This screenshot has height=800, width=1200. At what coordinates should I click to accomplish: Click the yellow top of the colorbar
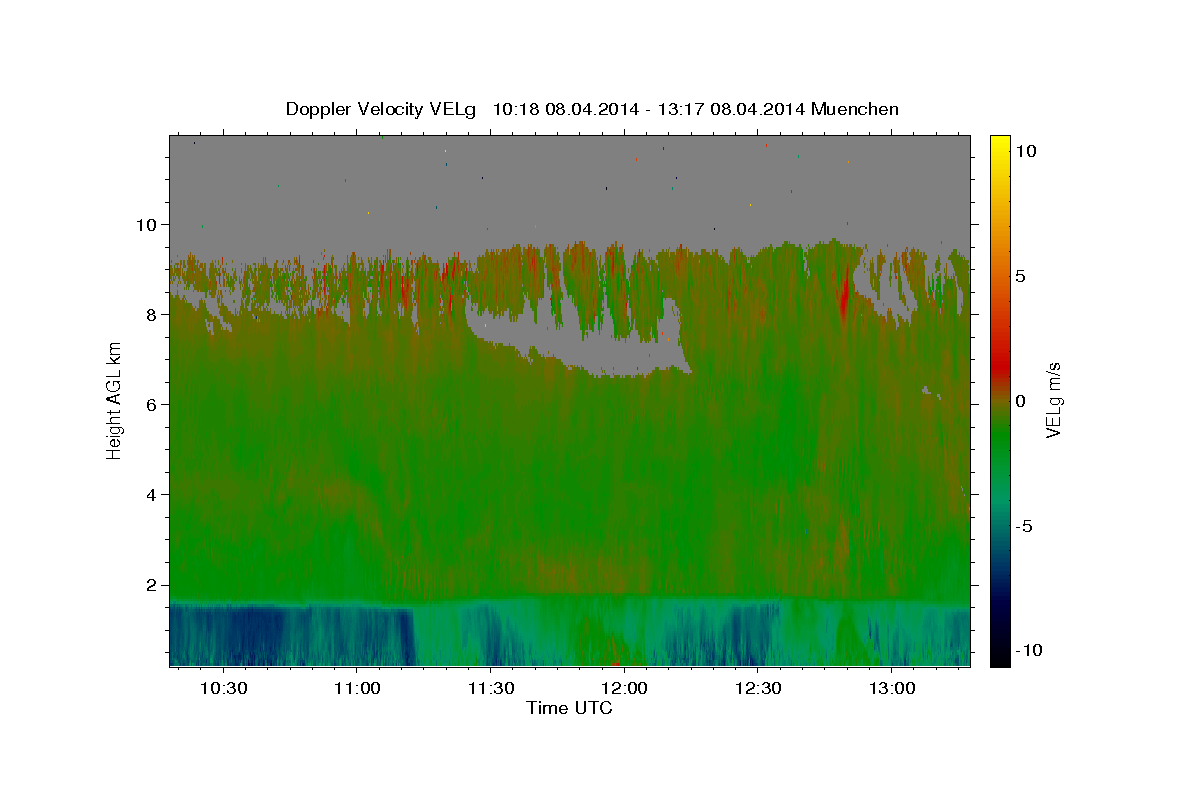pos(1000,142)
